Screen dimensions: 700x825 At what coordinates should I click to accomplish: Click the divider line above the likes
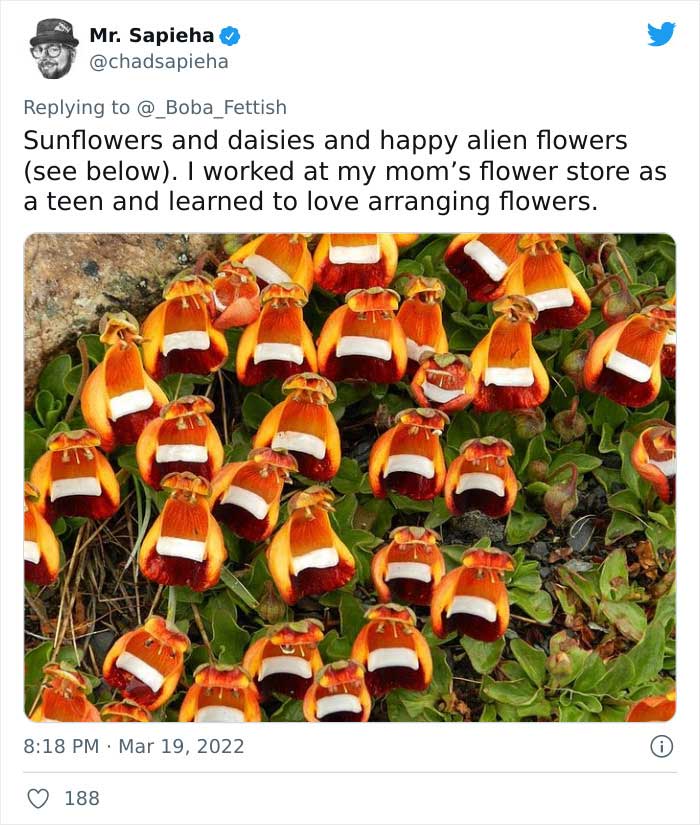(x=350, y=772)
